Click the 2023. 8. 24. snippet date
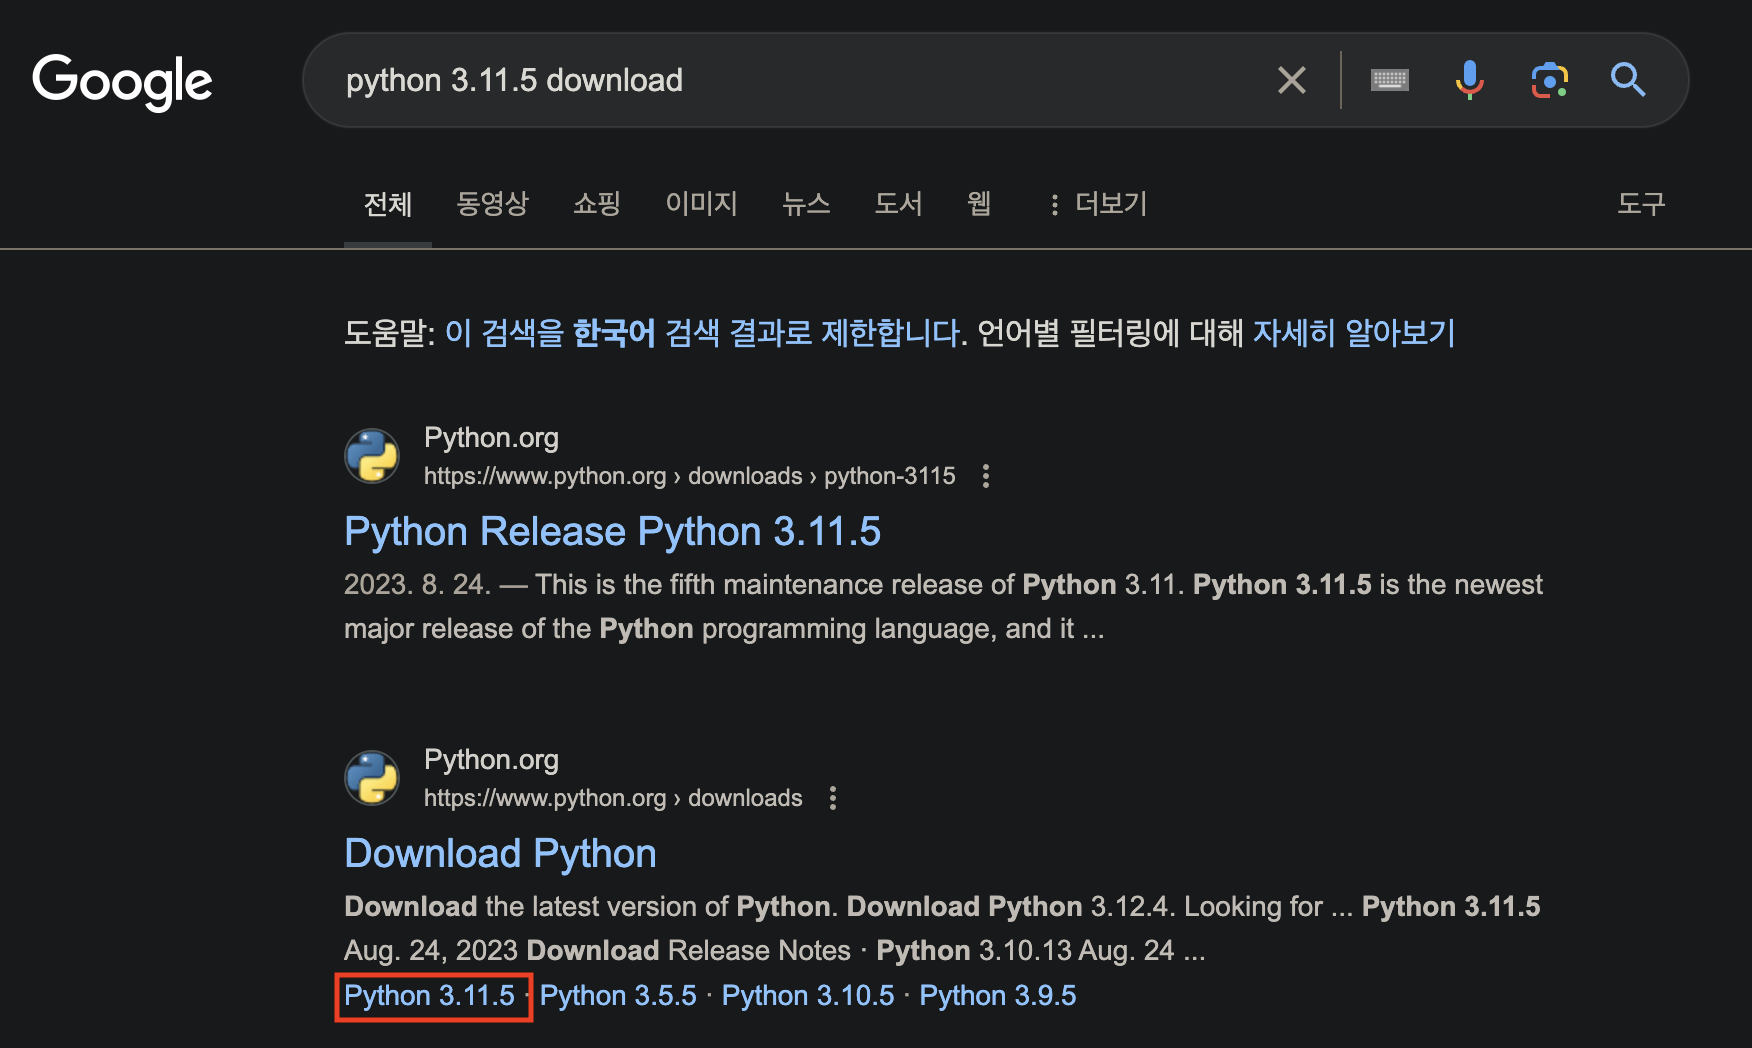The image size is (1752, 1048). tap(417, 585)
